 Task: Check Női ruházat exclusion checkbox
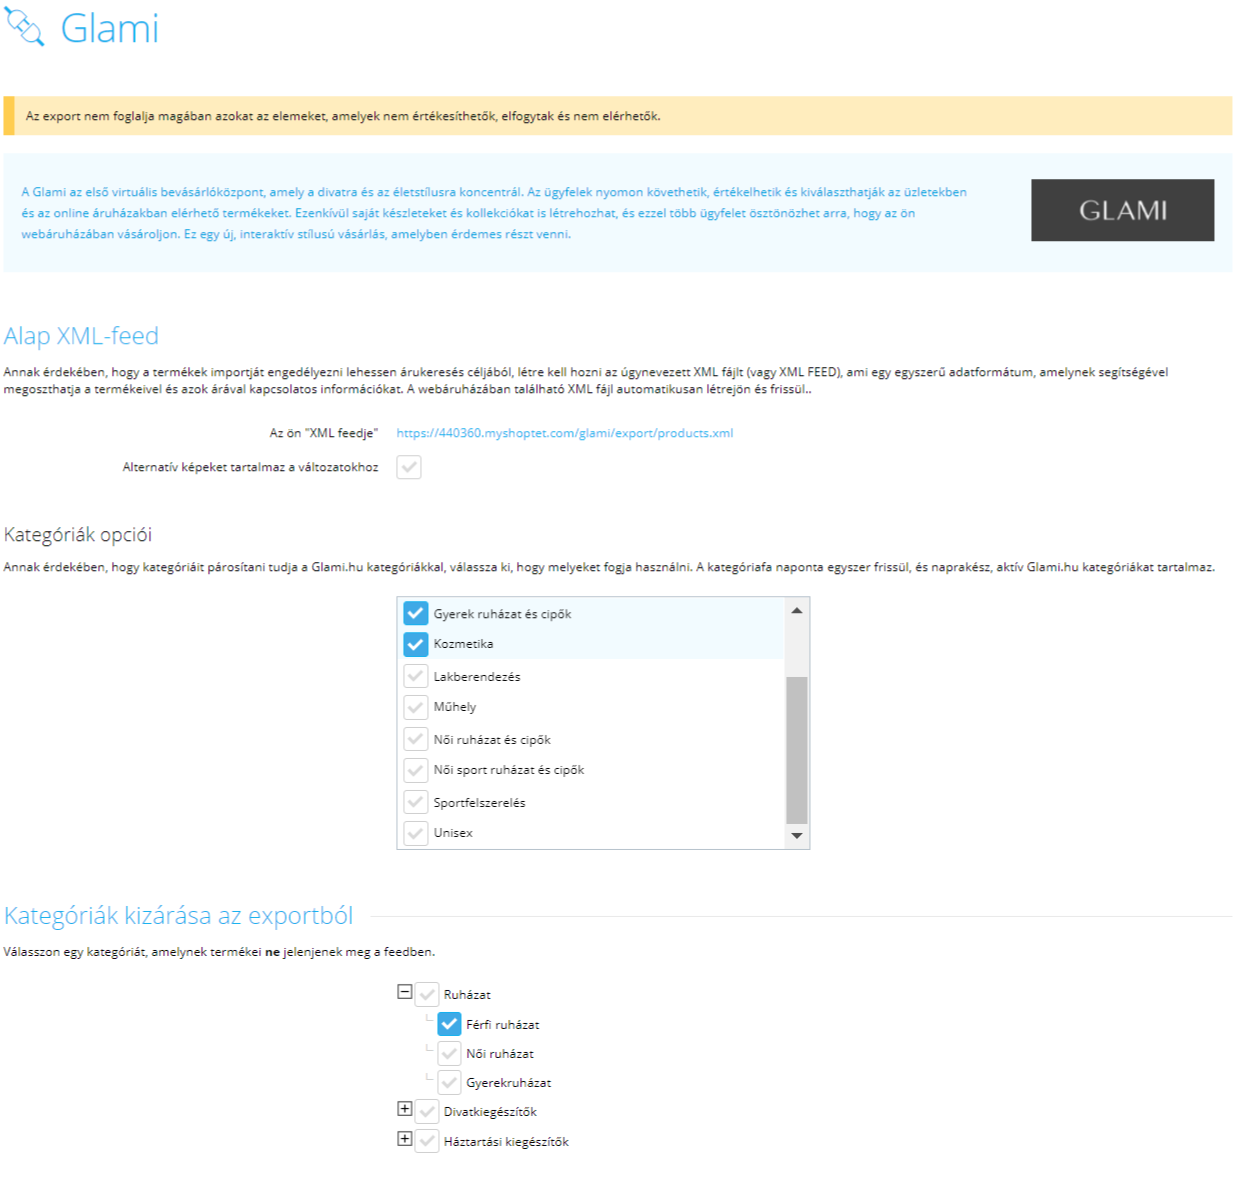click(449, 1053)
